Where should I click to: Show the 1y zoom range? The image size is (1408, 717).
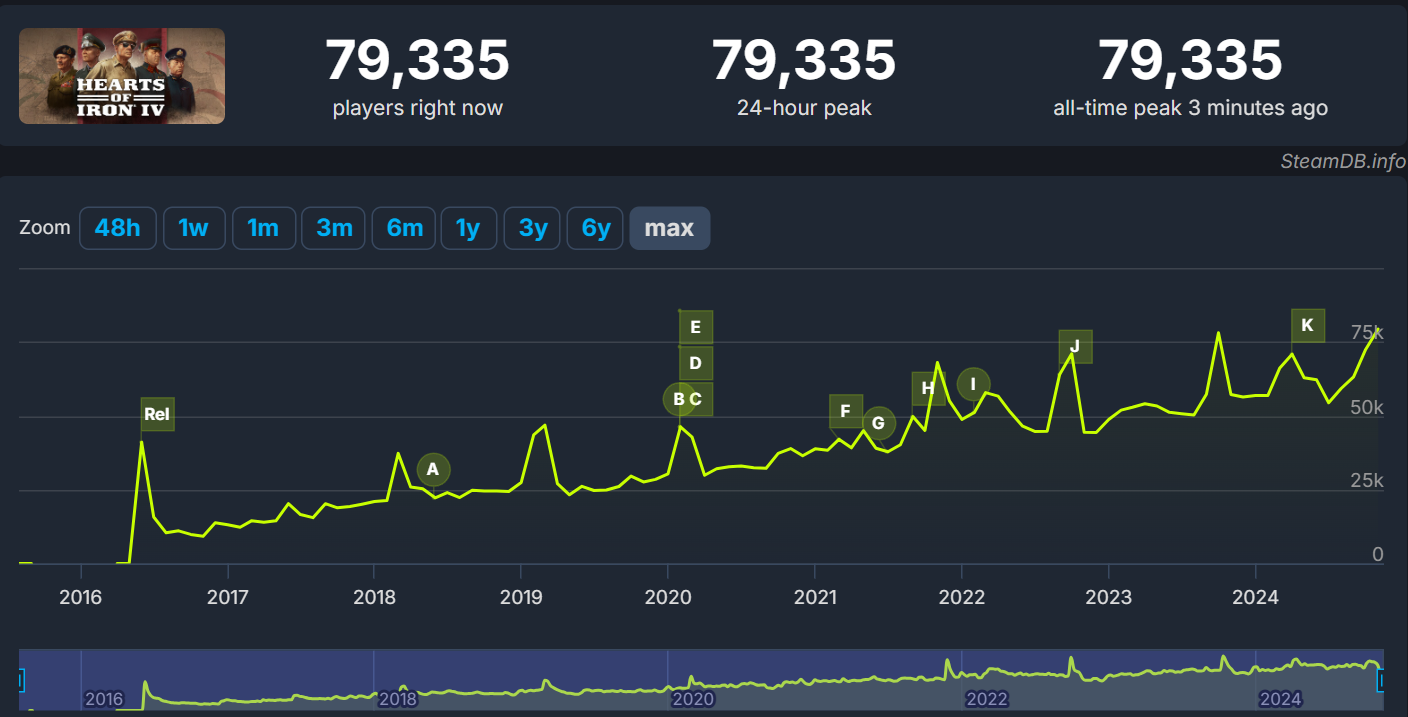click(468, 228)
